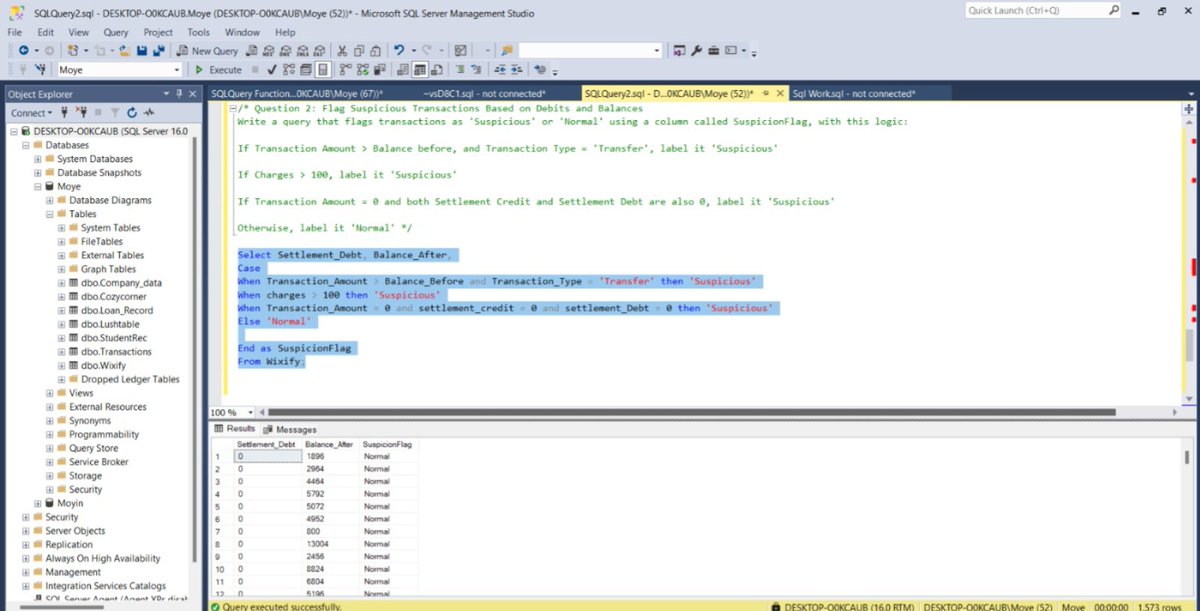Expand the Database Snapshots node

37,173
